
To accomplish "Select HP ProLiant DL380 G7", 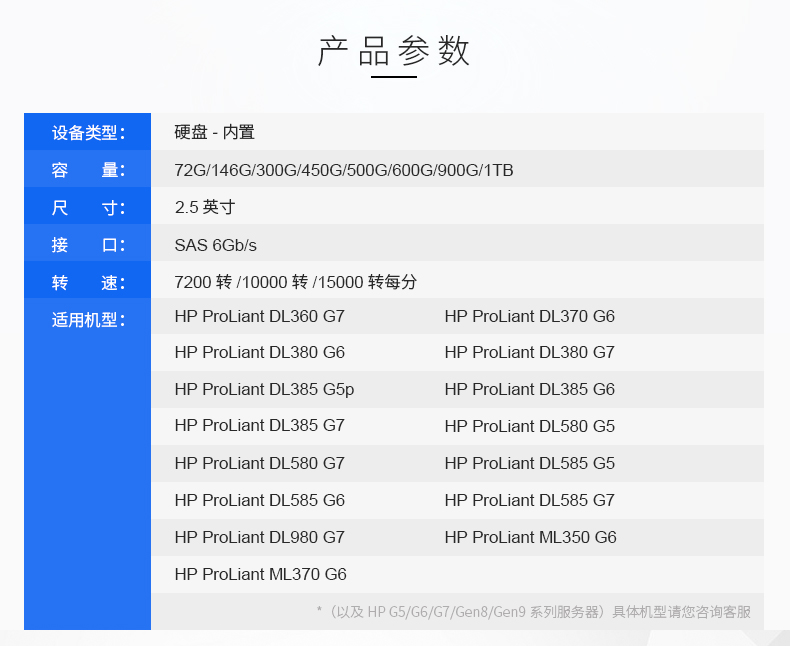I will click(530, 352).
